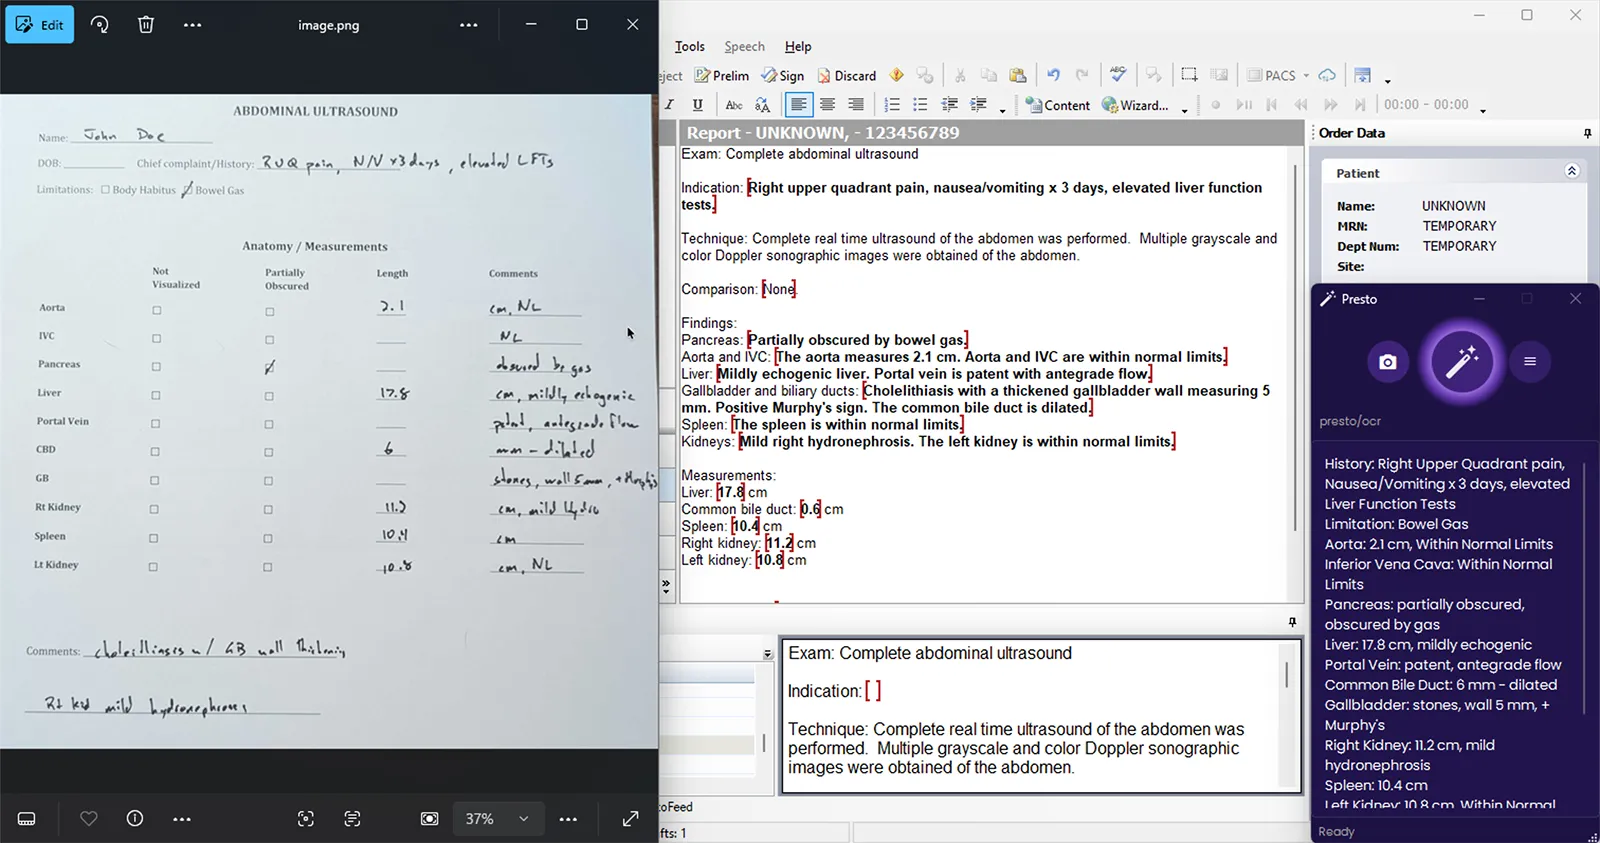The height and width of the screenshot is (843, 1600).
Task: Start visual search scan in Photos
Action: click(x=306, y=819)
